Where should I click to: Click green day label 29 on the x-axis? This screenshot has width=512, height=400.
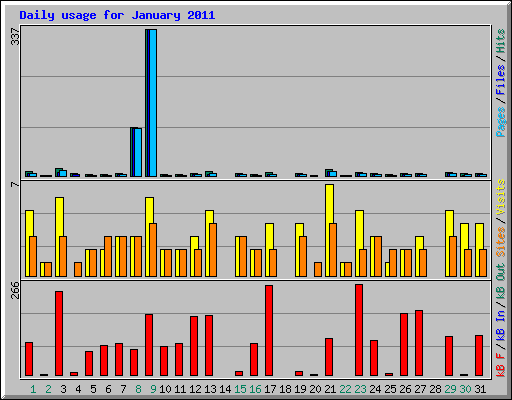click(x=450, y=389)
